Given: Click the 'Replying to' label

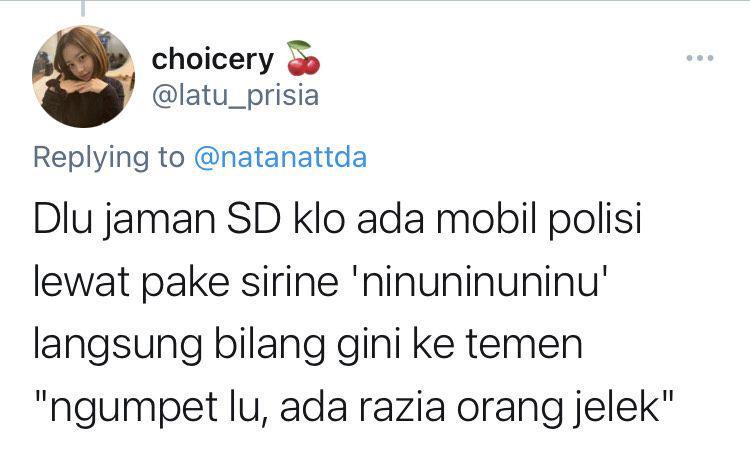Looking at the screenshot, I should pyautogui.click(x=109, y=158).
